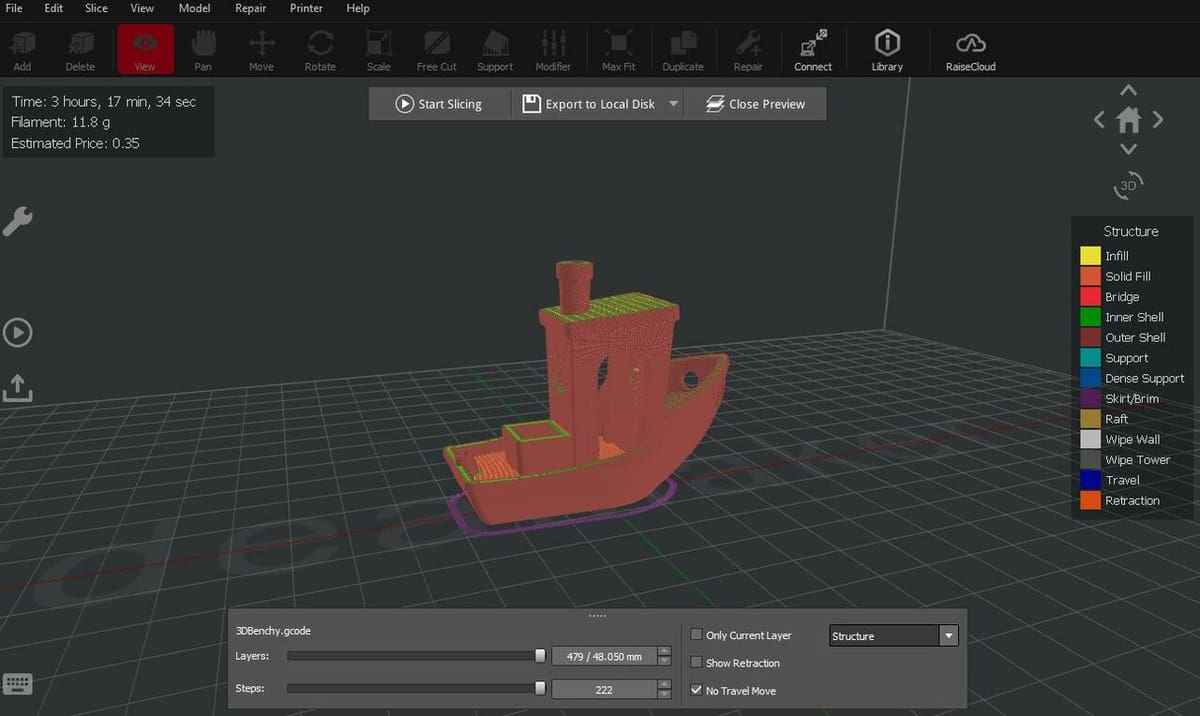Increase Steps value with up stepper
Viewport: 1200px width, 716px height.
(664, 684)
